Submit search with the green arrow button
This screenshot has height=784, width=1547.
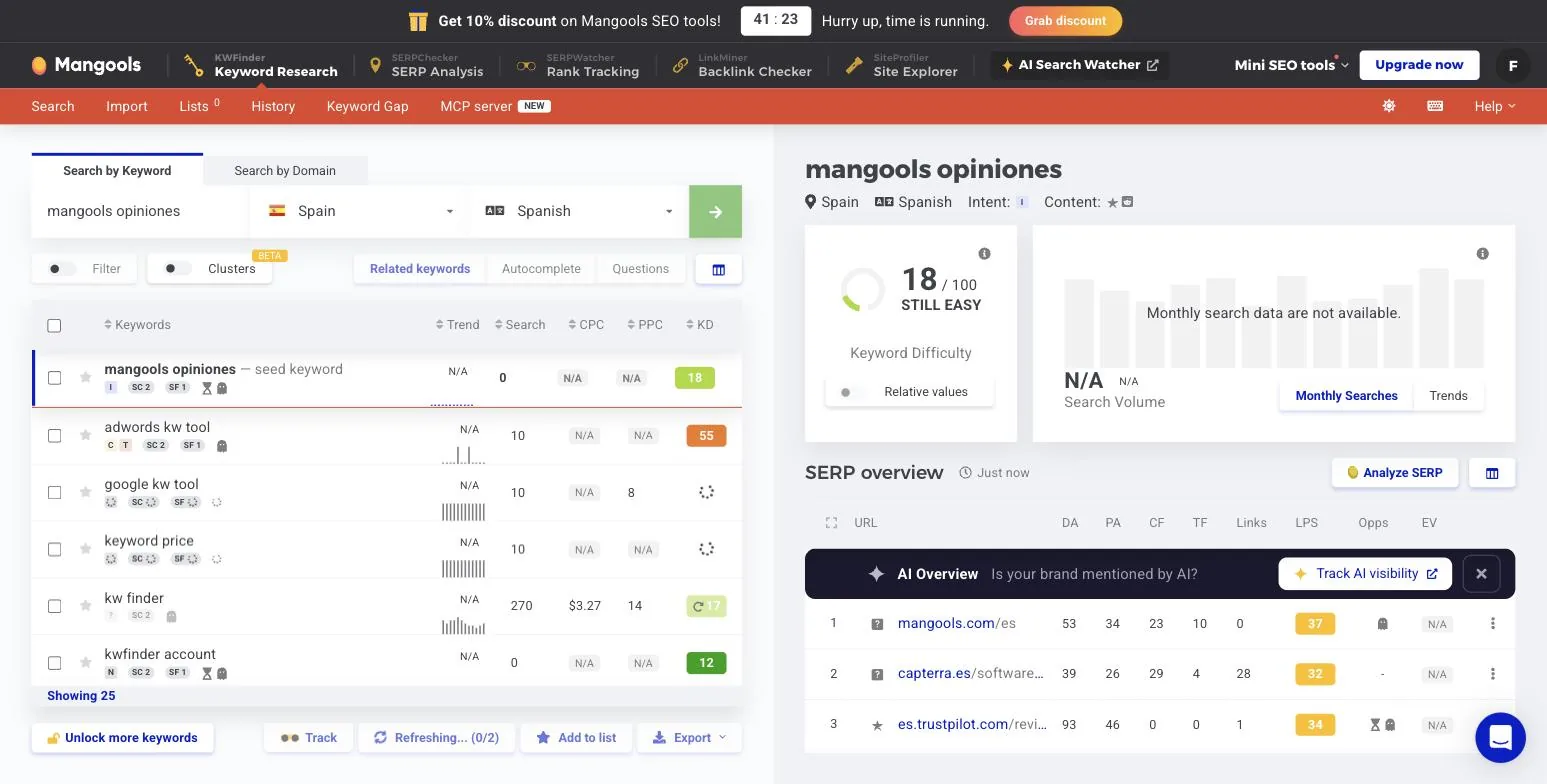coord(715,211)
